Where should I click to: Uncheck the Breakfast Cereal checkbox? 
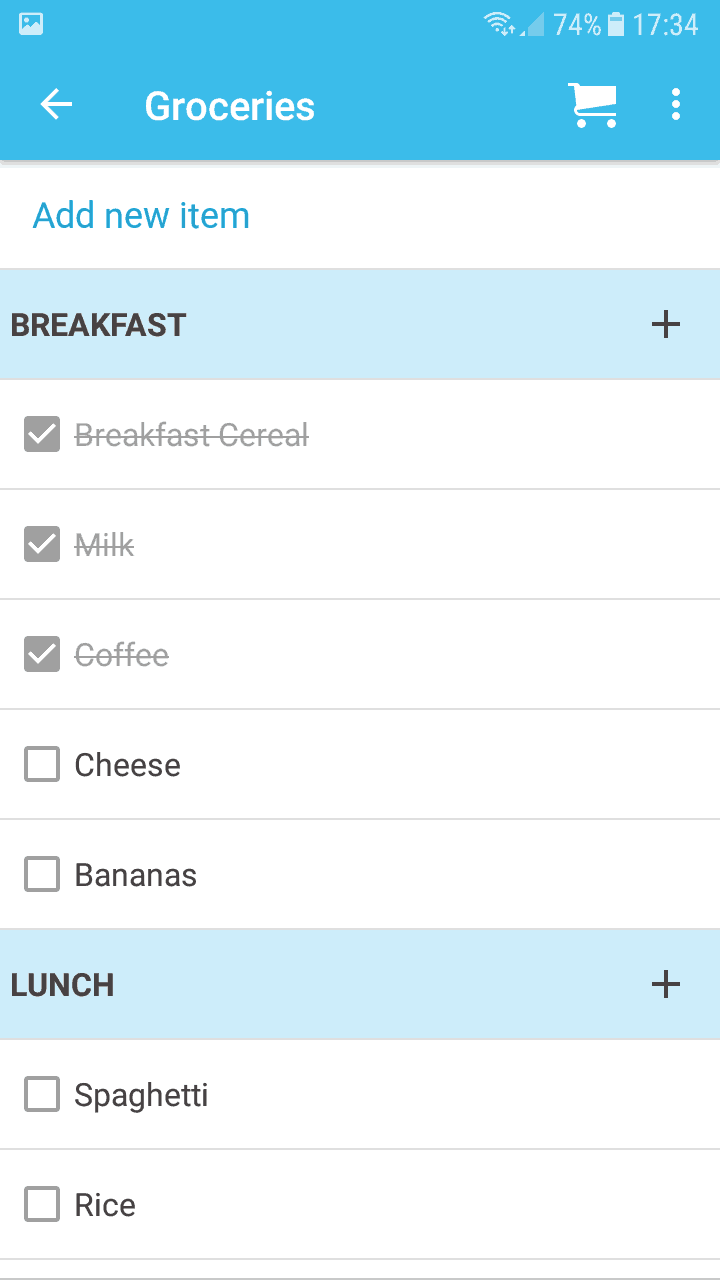42,435
